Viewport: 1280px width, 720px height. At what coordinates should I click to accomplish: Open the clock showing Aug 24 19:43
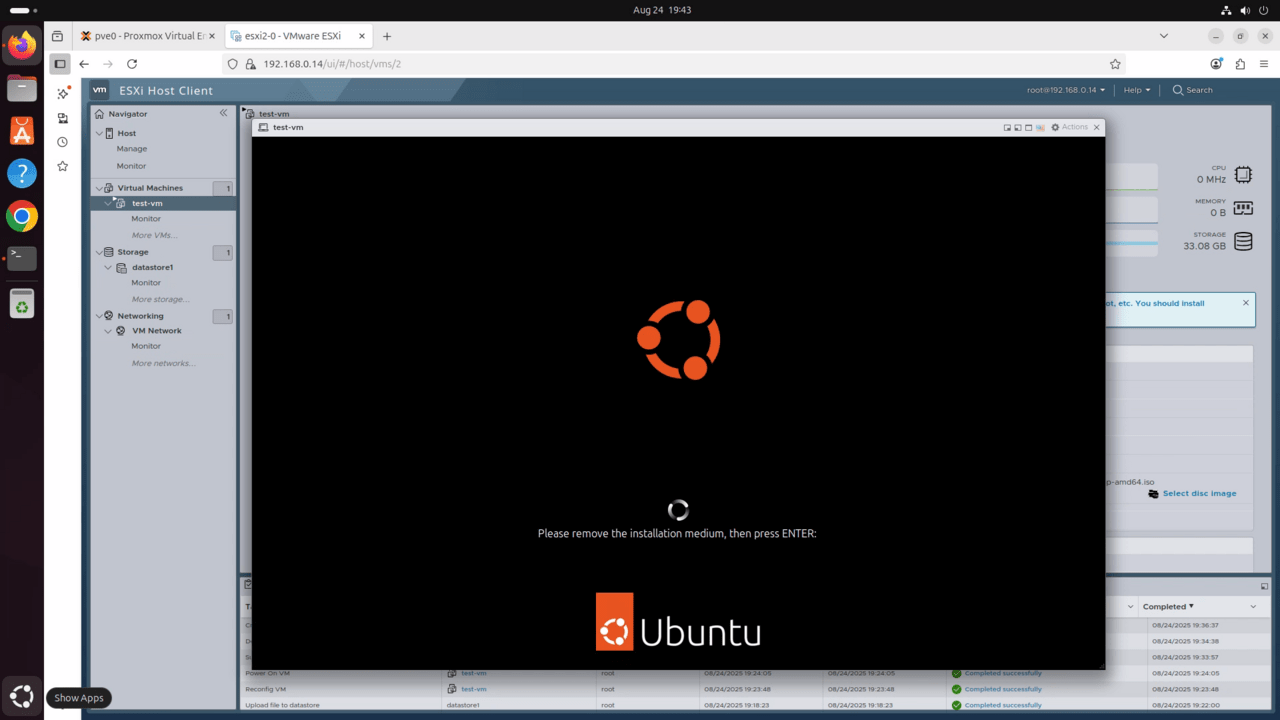pos(662,9)
